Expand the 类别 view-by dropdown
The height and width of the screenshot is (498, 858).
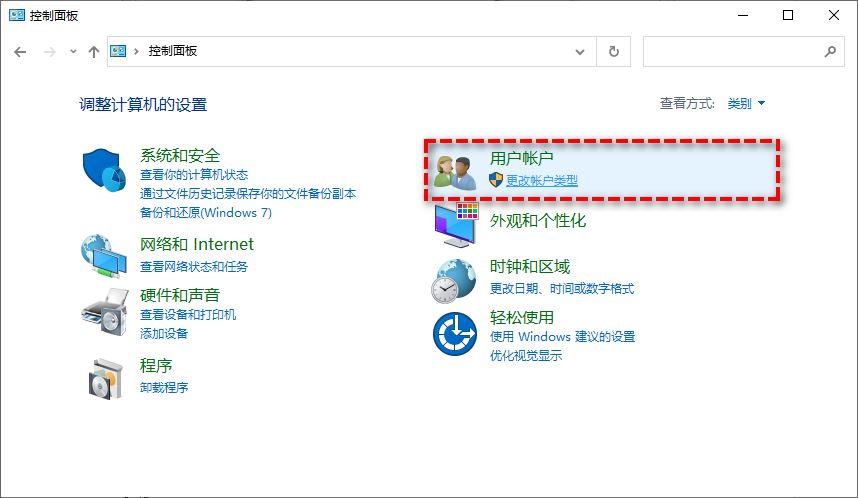pos(746,103)
